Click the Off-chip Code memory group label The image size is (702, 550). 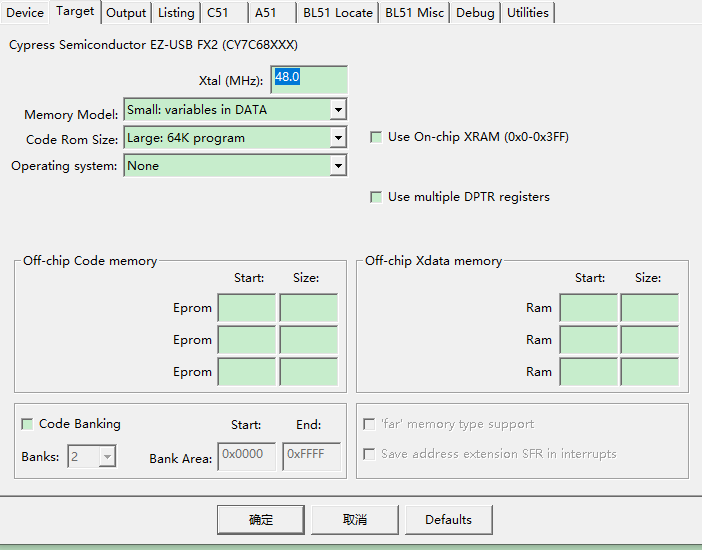90,261
